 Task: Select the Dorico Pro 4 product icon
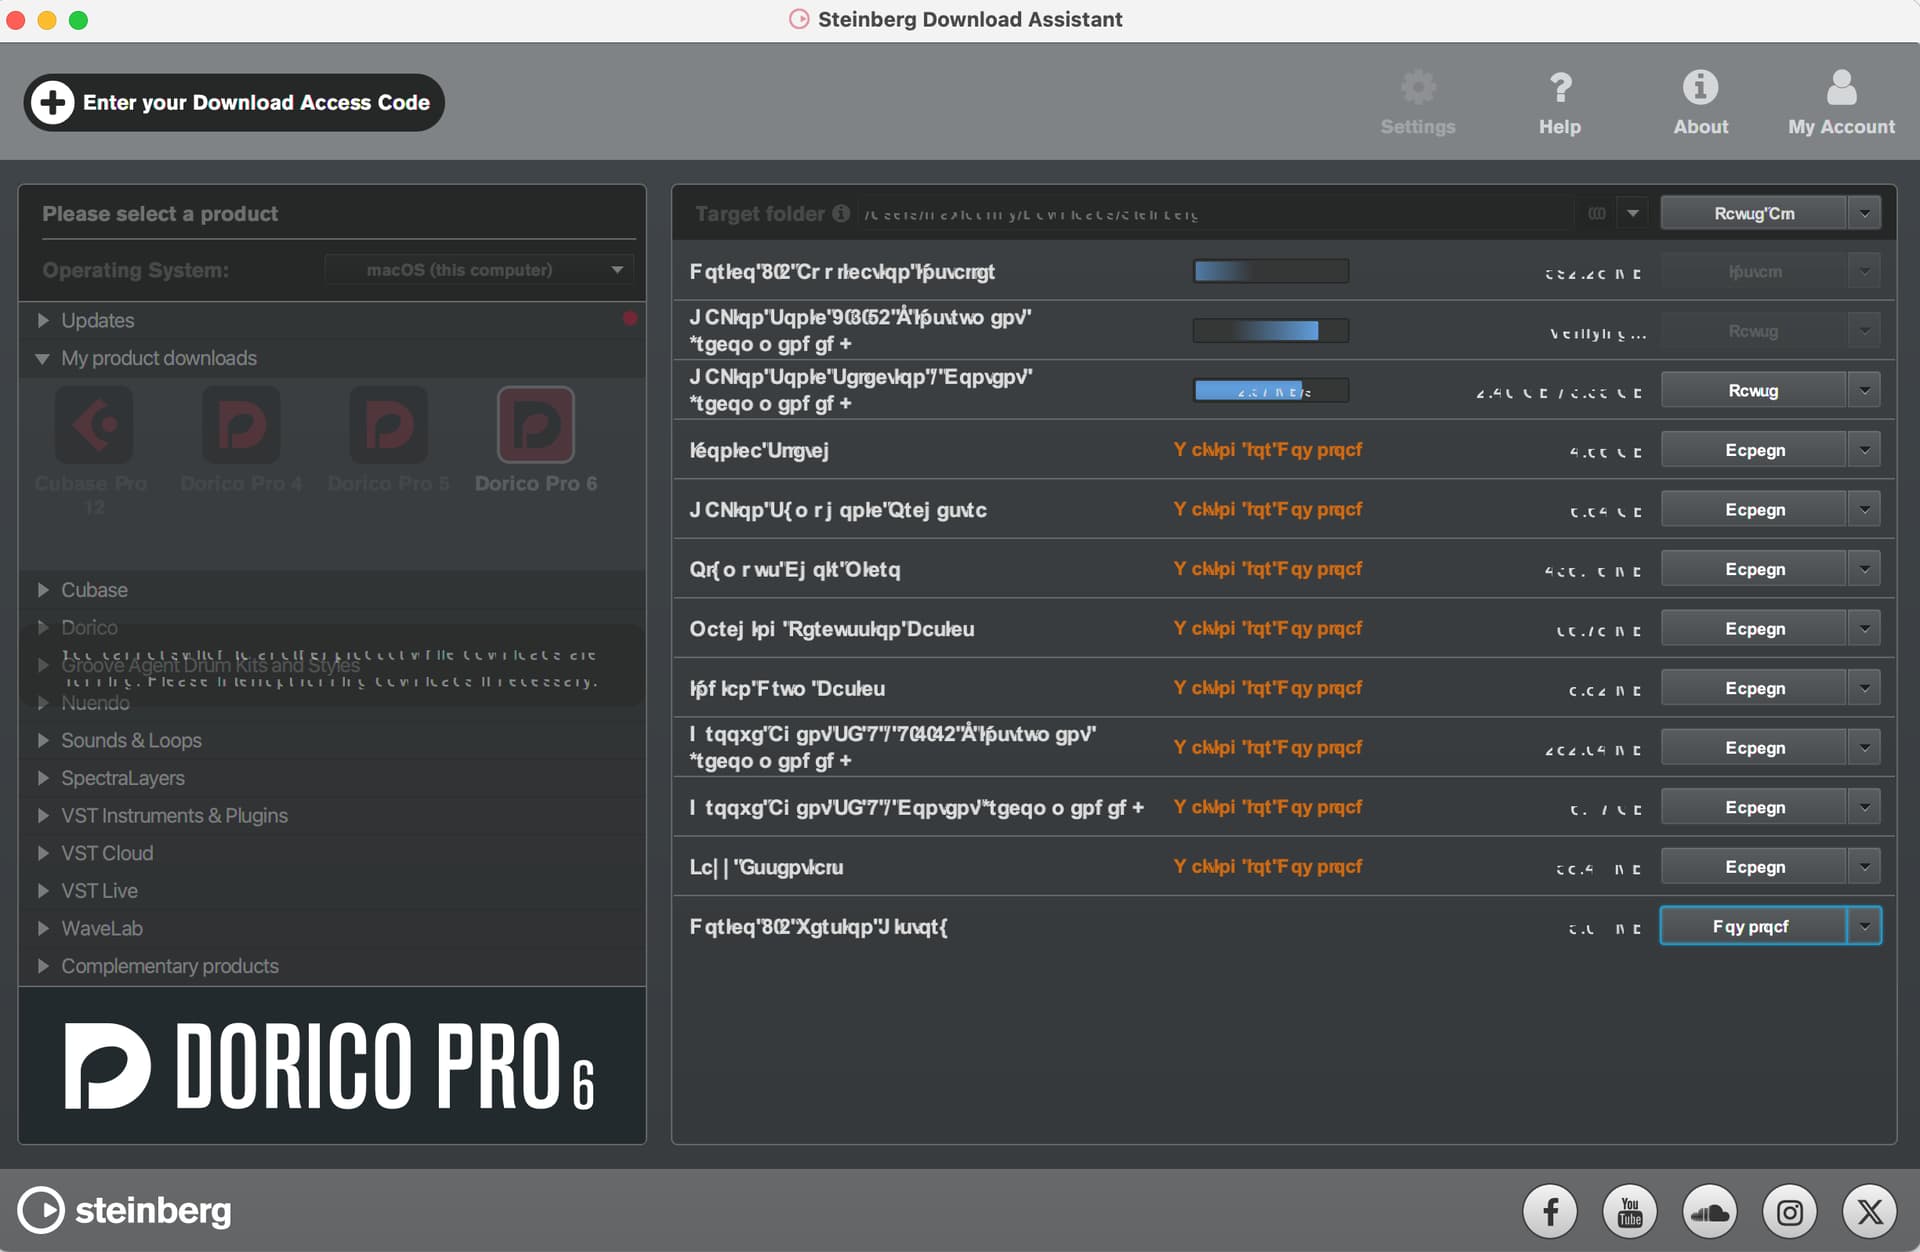point(241,425)
